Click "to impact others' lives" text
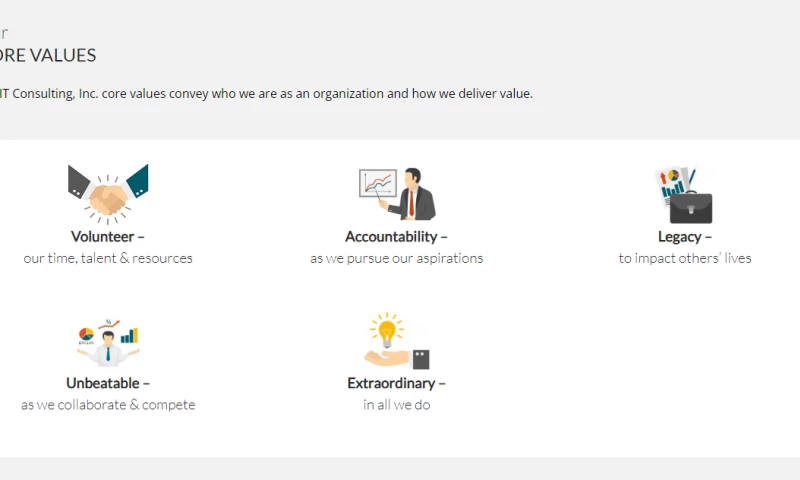 click(685, 258)
